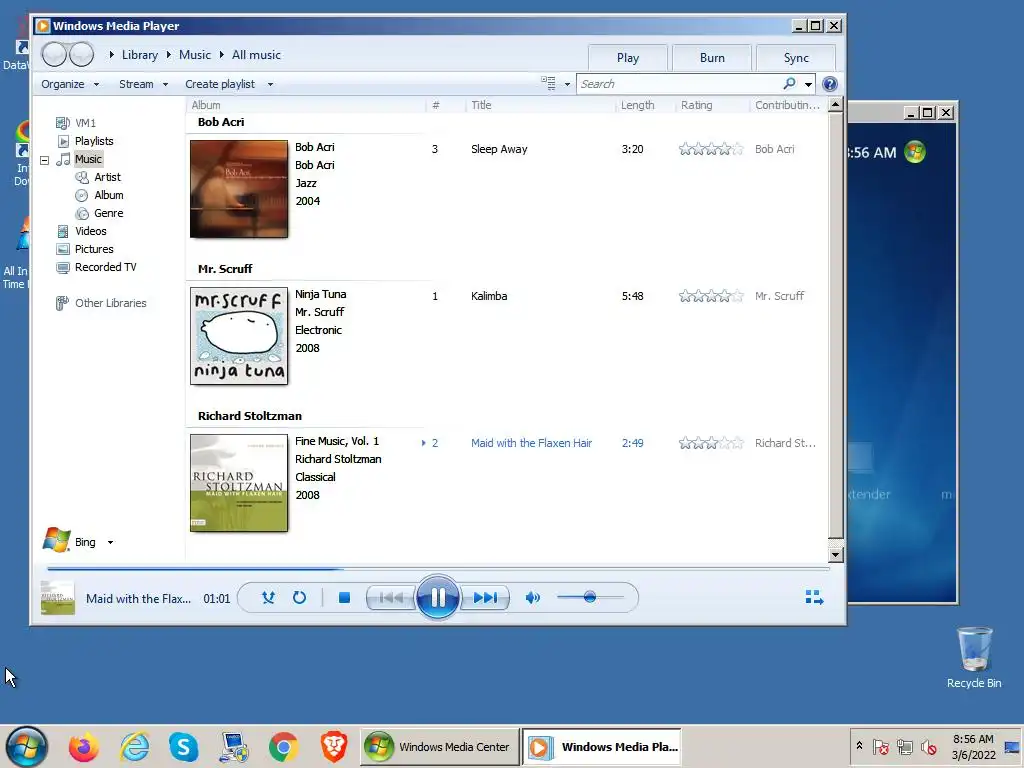This screenshot has height=768, width=1024.
Task: Open the Genre view
Action: (108, 213)
